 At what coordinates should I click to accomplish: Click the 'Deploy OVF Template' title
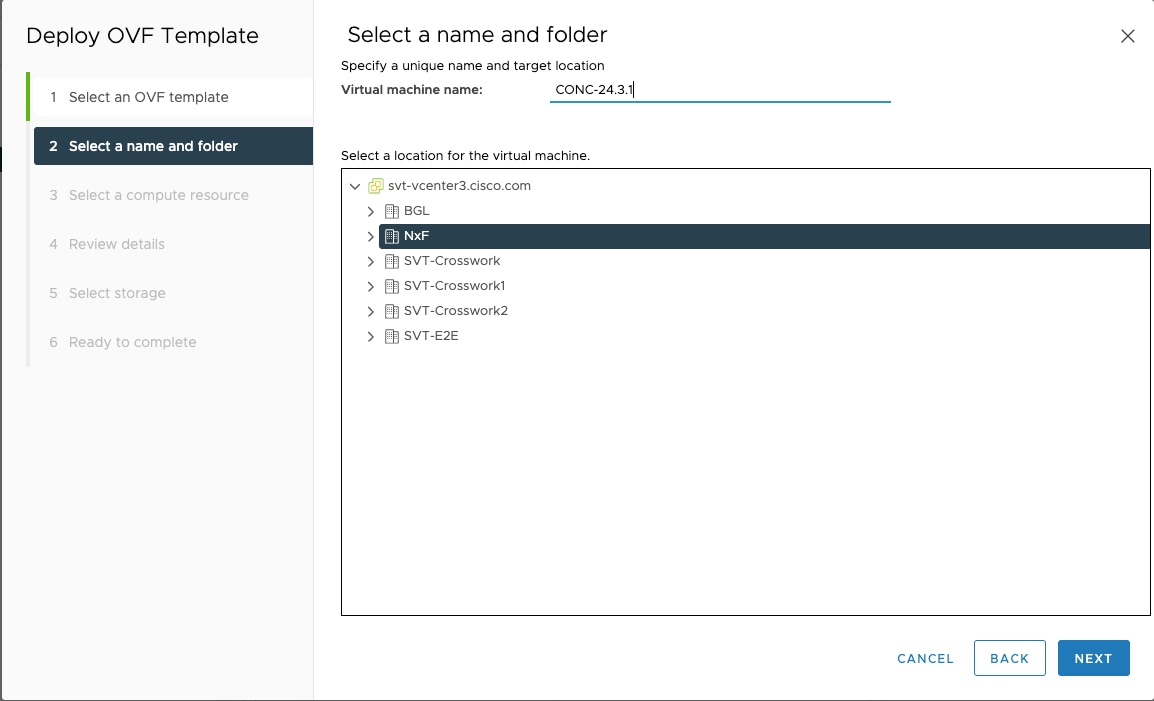coord(142,36)
